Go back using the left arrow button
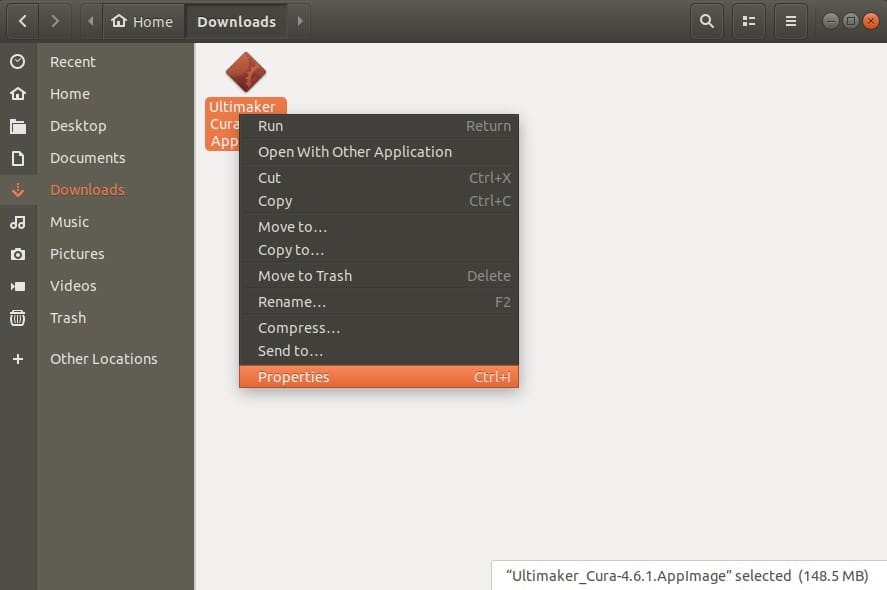 23,21
